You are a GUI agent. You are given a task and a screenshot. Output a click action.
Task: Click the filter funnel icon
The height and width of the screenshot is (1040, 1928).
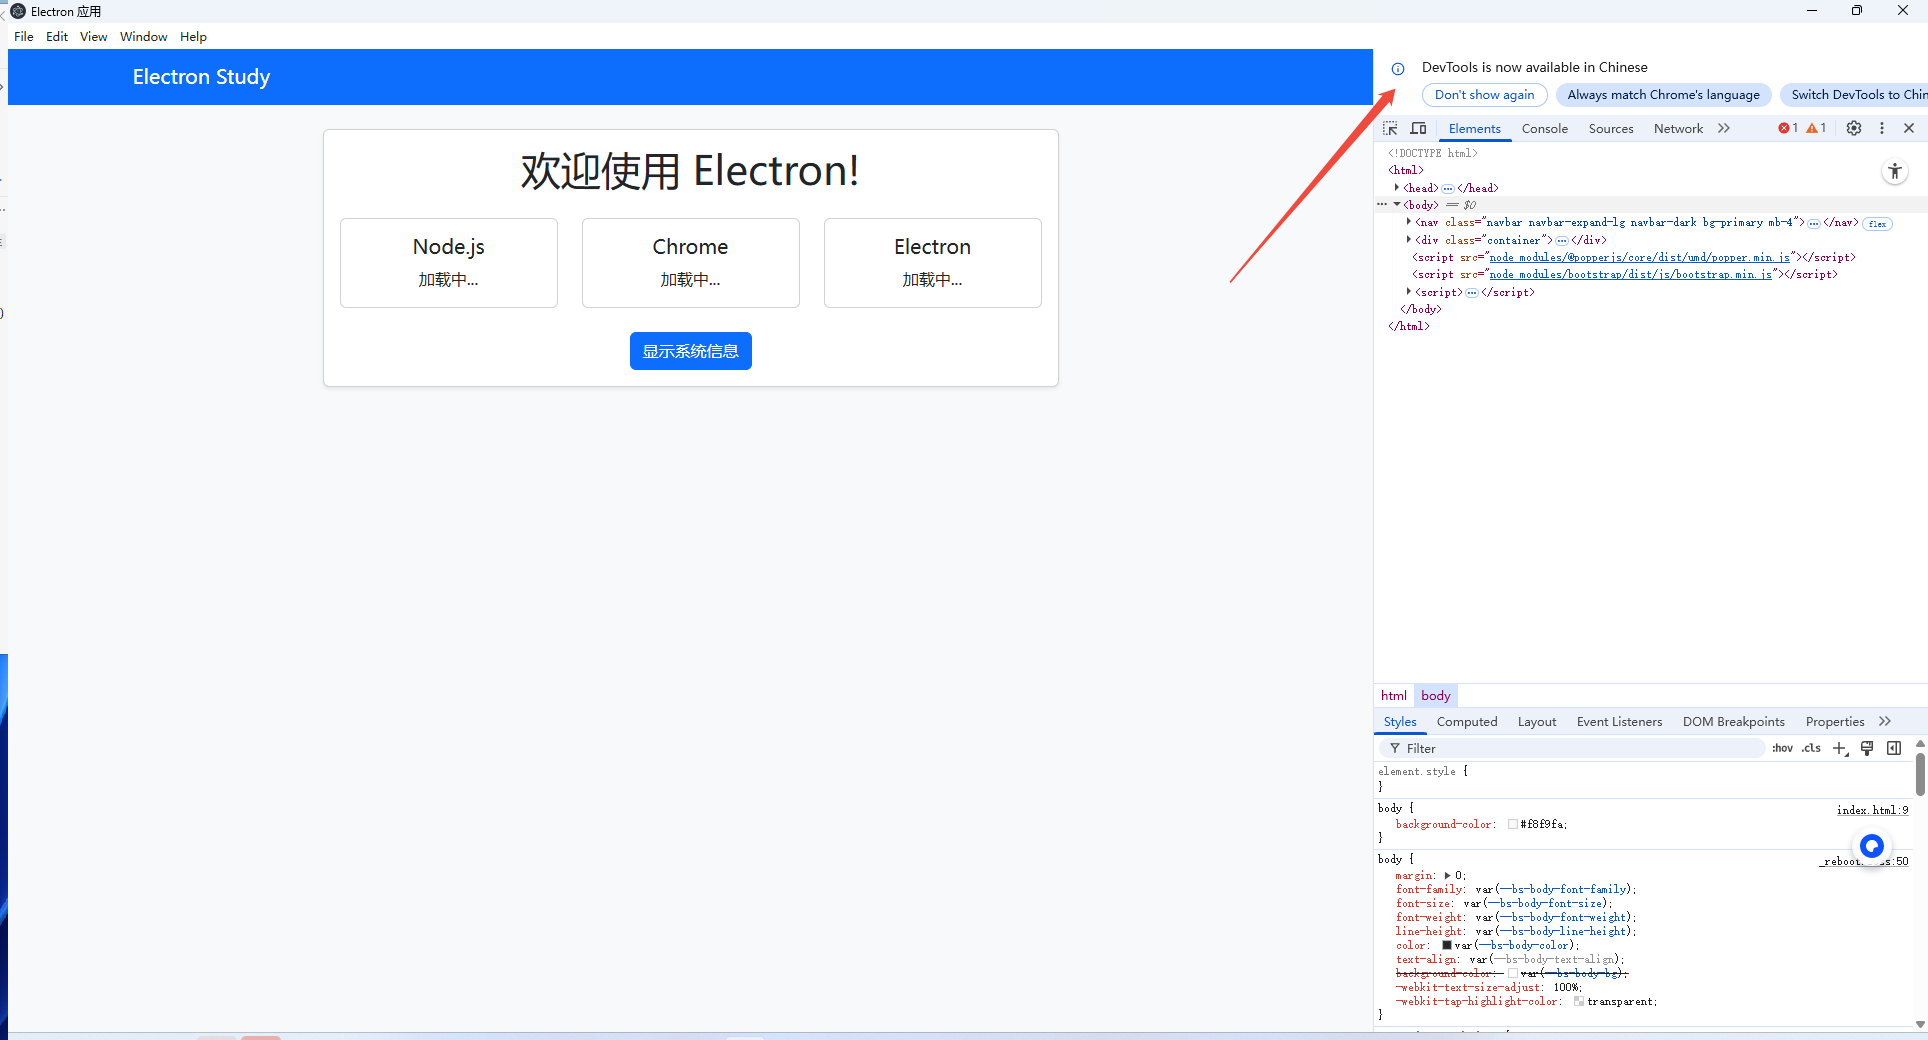[1395, 748]
